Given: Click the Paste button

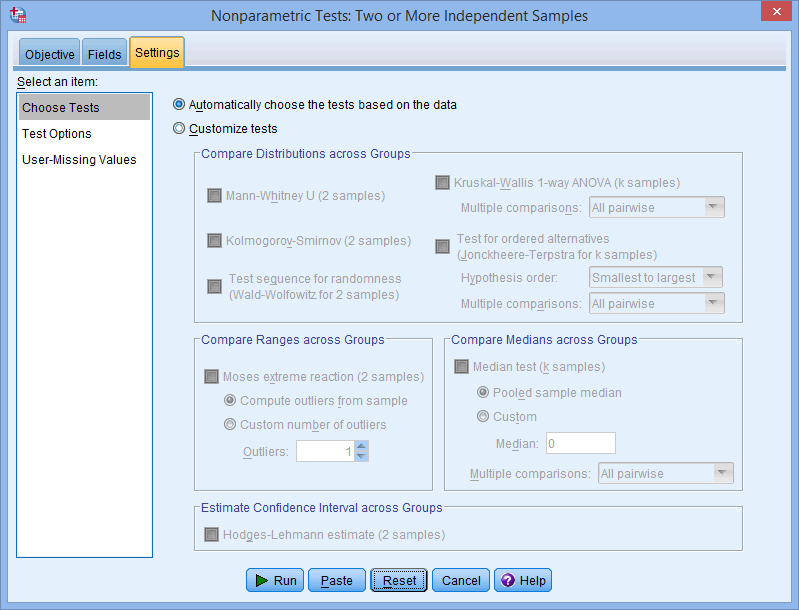Looking at the screenshot, I should (x=337, y=580).
